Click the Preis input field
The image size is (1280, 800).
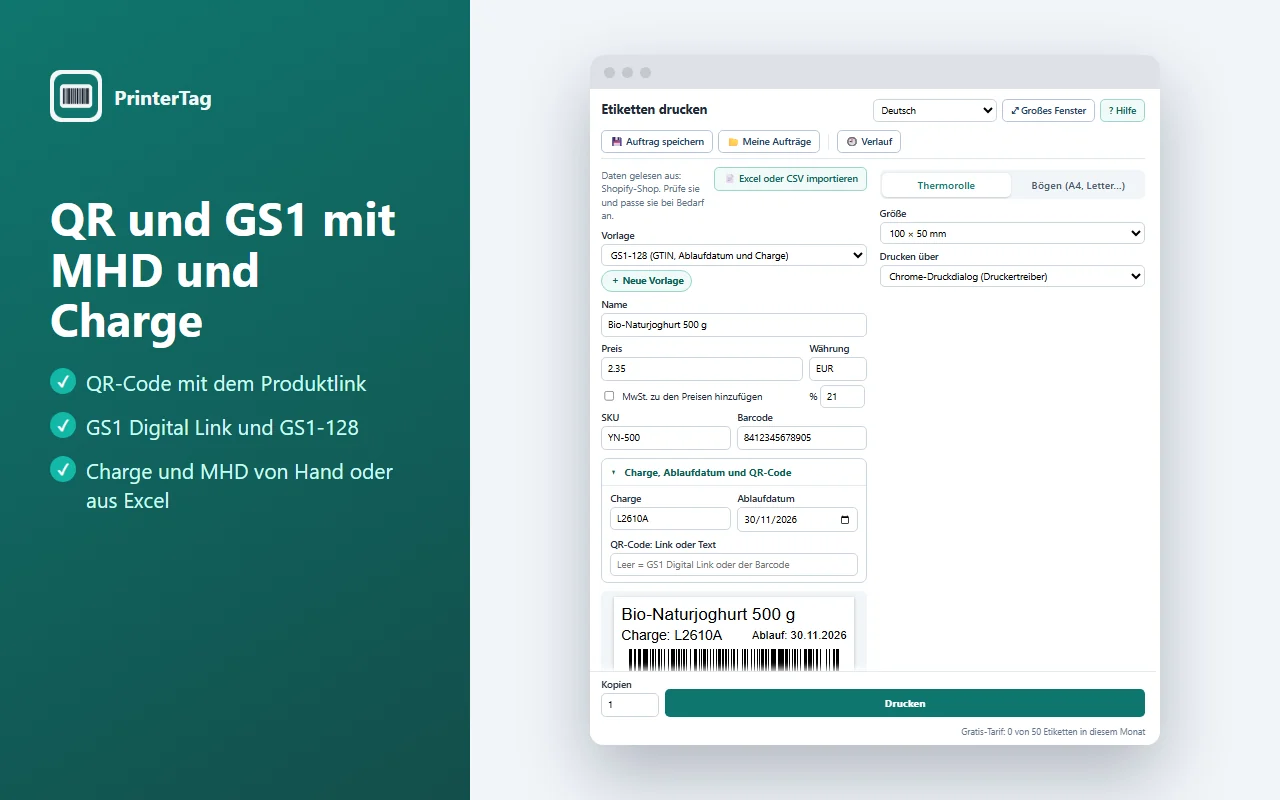point(702,369)
